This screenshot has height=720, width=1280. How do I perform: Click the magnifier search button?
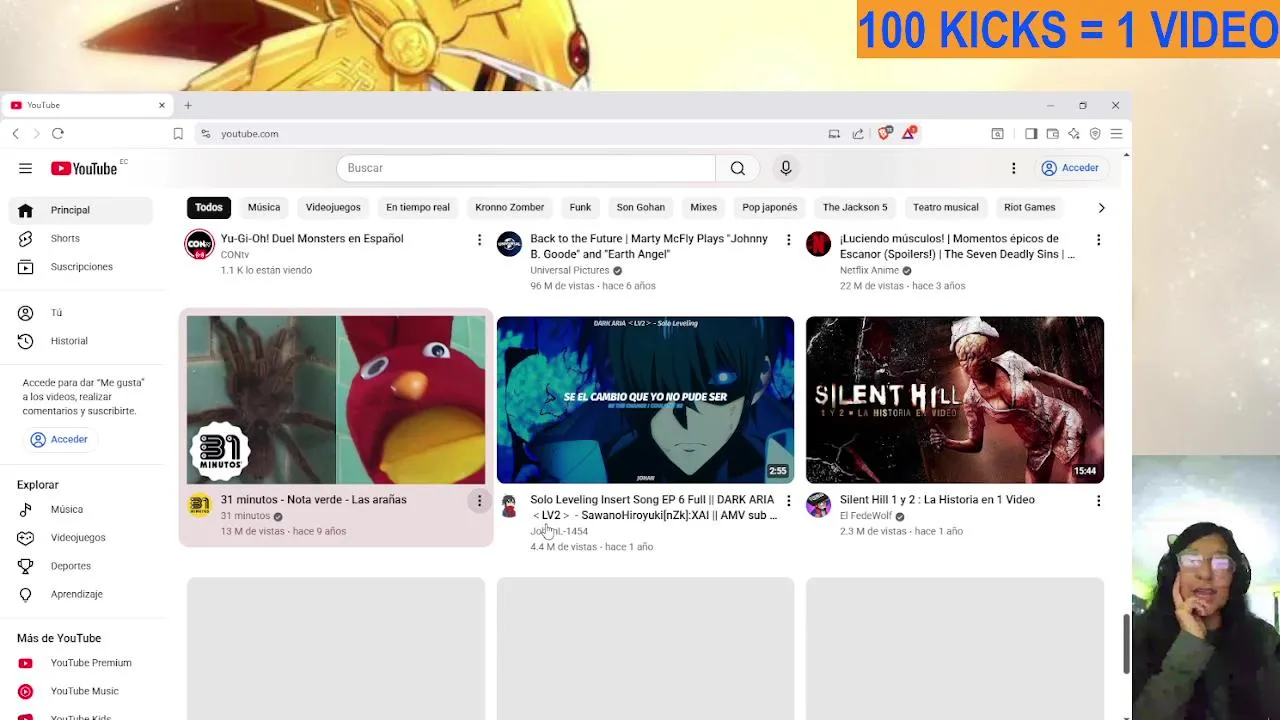tap(738, 168)
